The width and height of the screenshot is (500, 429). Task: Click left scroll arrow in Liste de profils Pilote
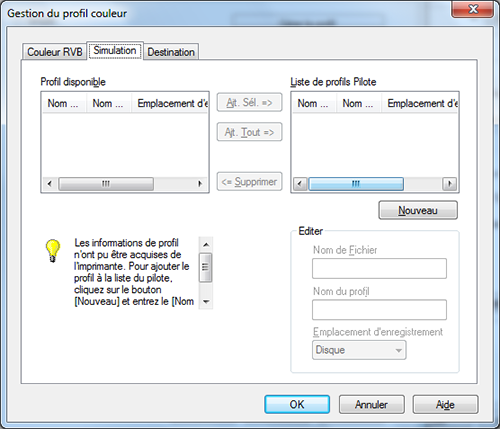(300, 184)
